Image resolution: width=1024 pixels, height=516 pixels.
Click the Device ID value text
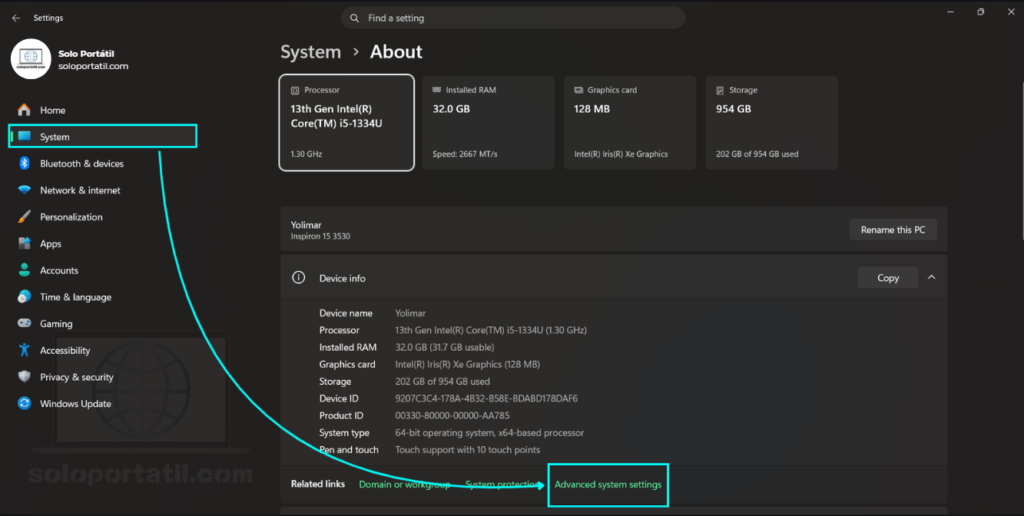point(487,398)
